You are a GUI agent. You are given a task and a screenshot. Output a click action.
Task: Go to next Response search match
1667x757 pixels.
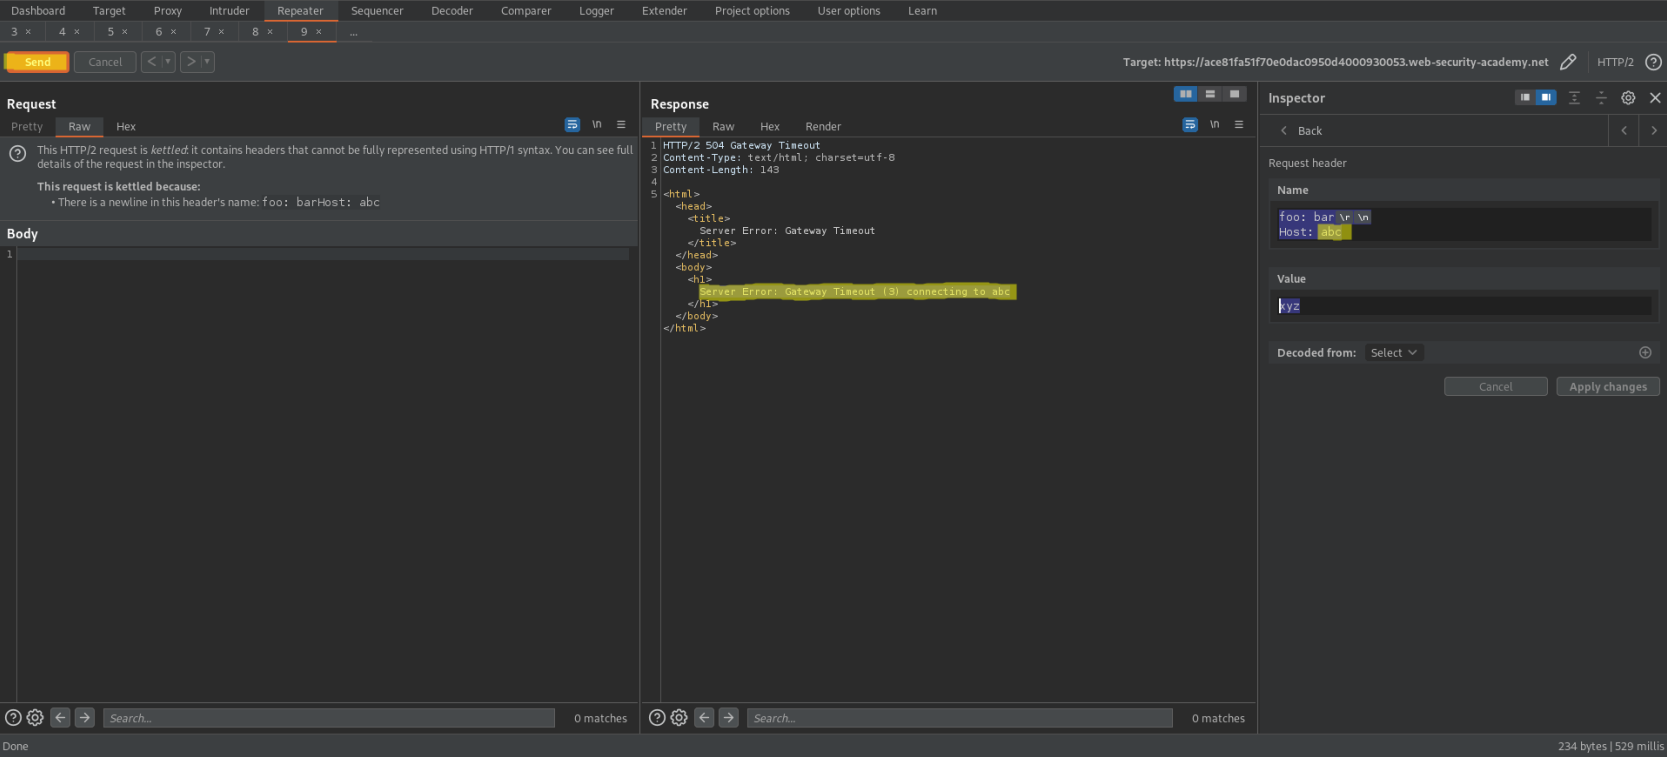click(729, 718)
